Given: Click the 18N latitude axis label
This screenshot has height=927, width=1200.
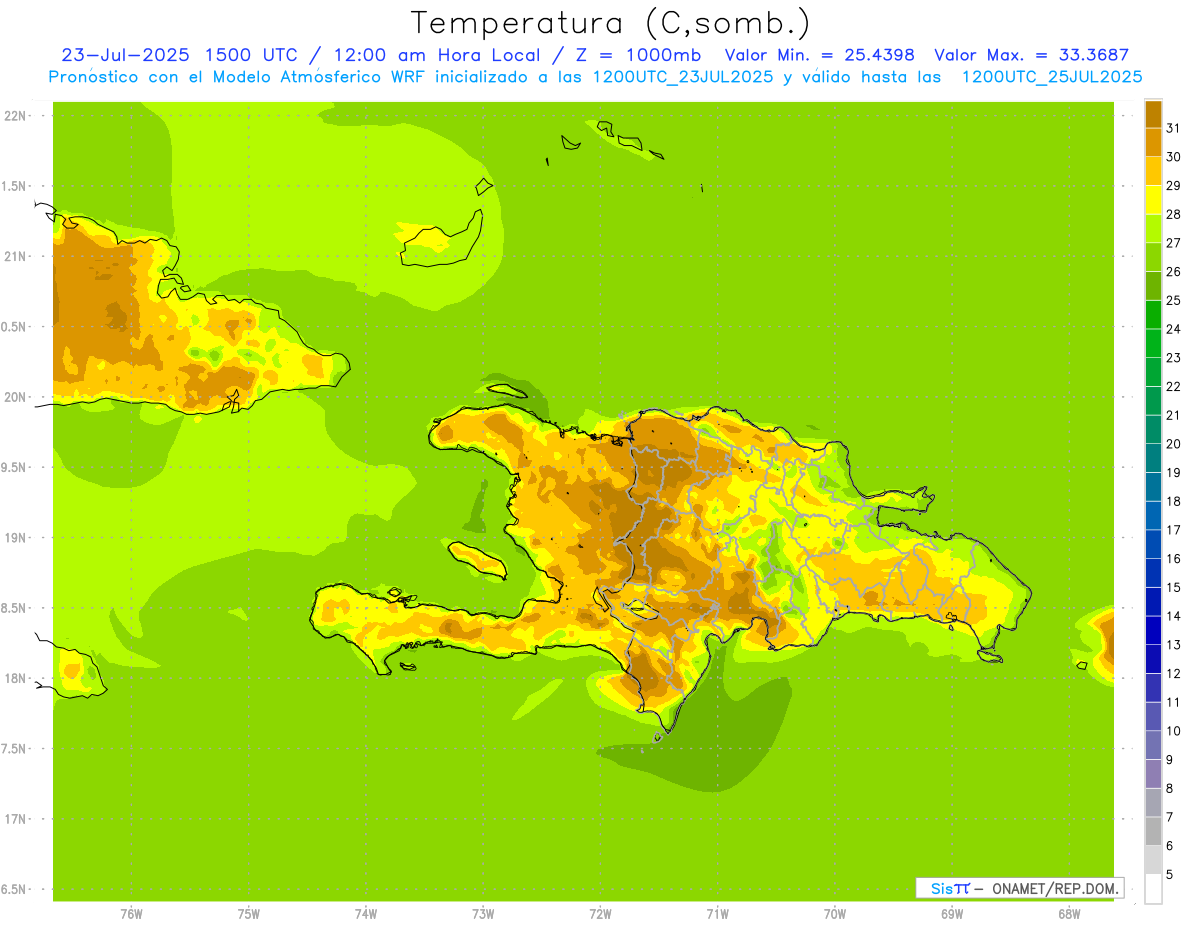Looking at the screenshot, I should click(15, 678).
